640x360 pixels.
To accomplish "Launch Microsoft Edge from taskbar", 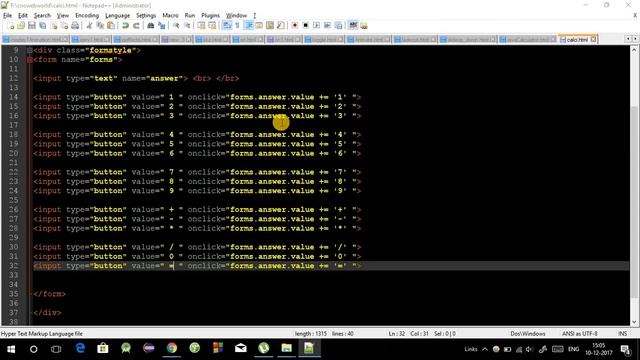I will pyautogui.click(x=80, y=348).
